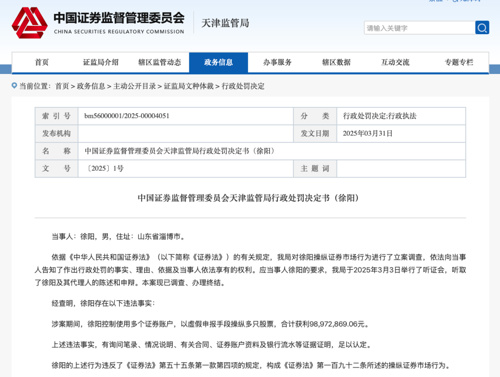Select the 政务信息 navigation tab
The height and width of the screenshot is (377, 500).
(218, 62)
